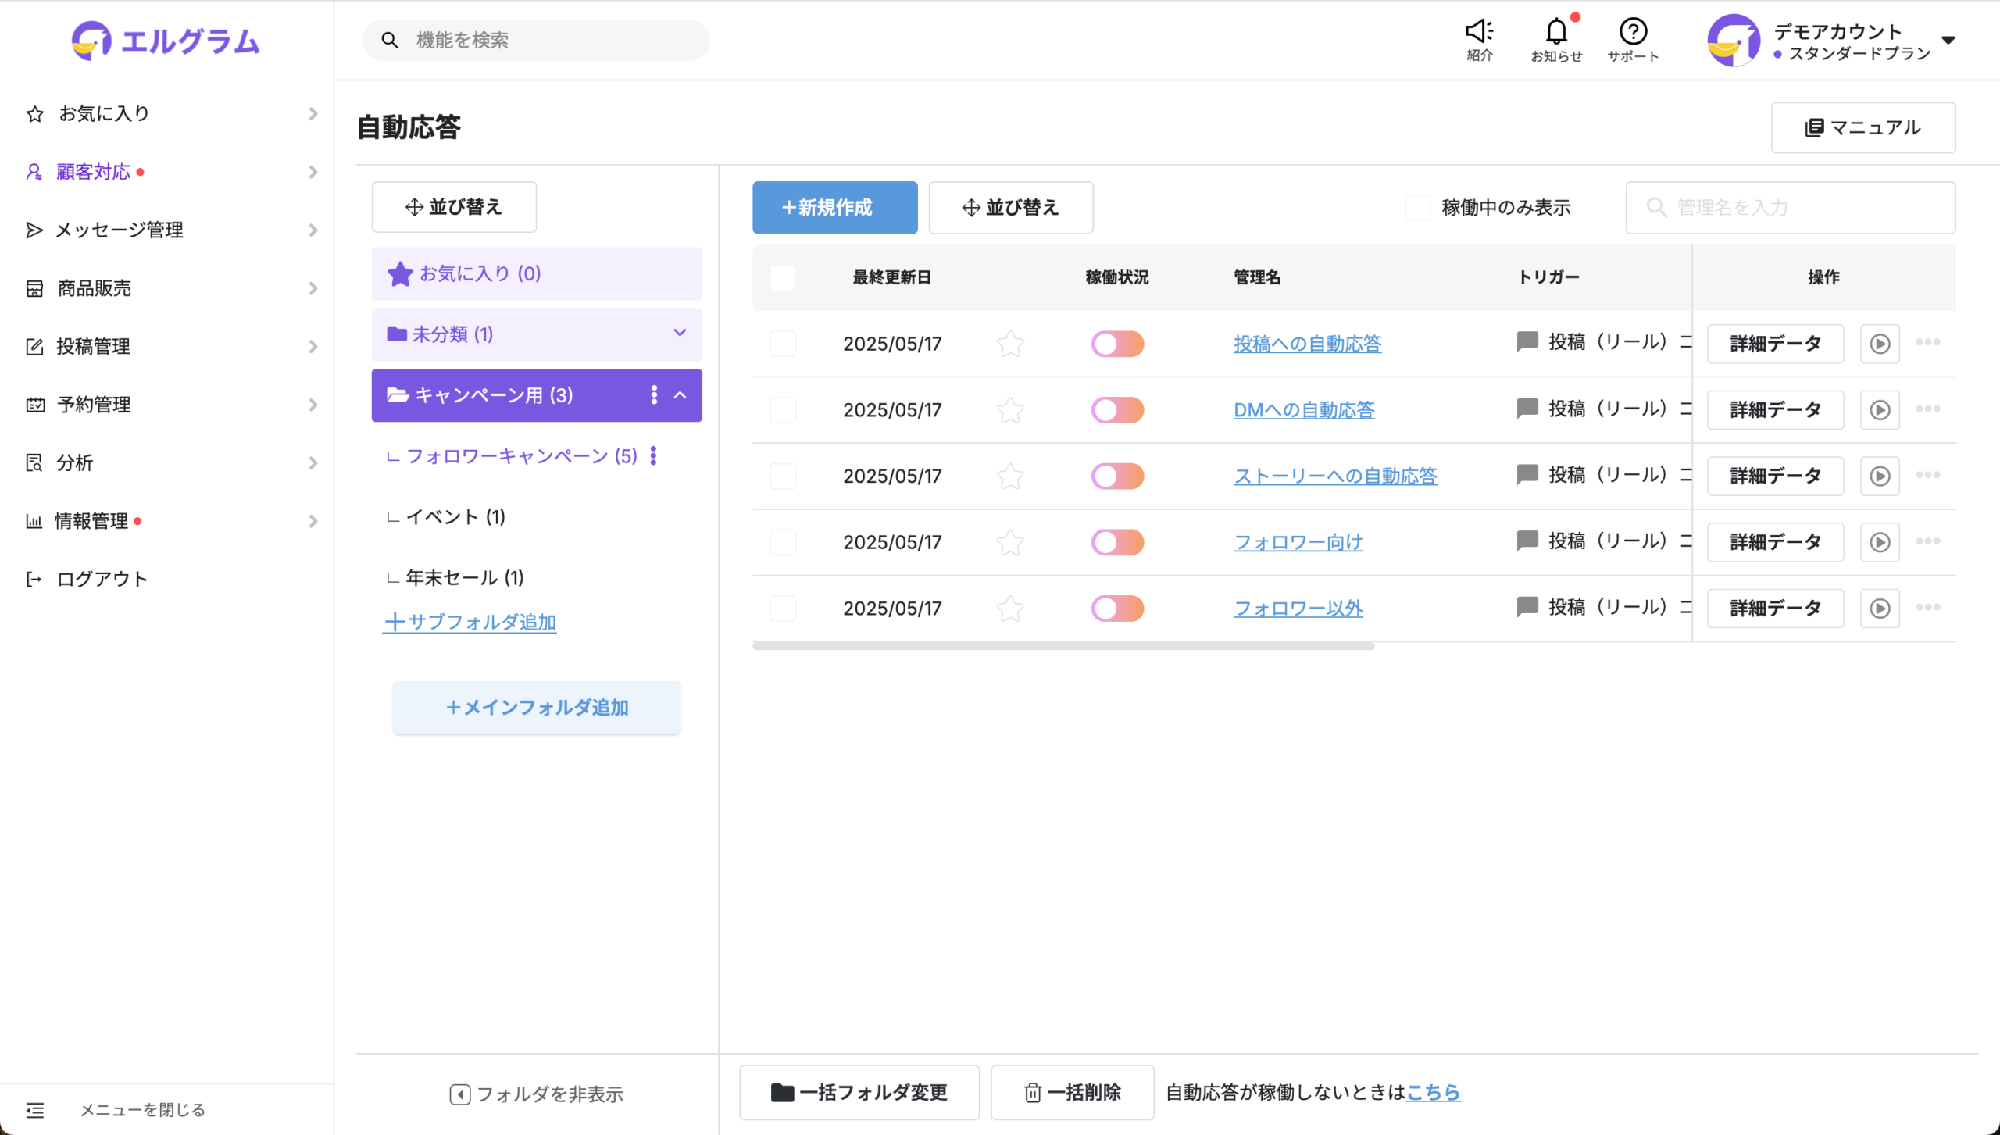This screenshot has height=1135, width=2000.
Task: Open 分析 sidebar menu item
Action: click(x=75, y=463)
